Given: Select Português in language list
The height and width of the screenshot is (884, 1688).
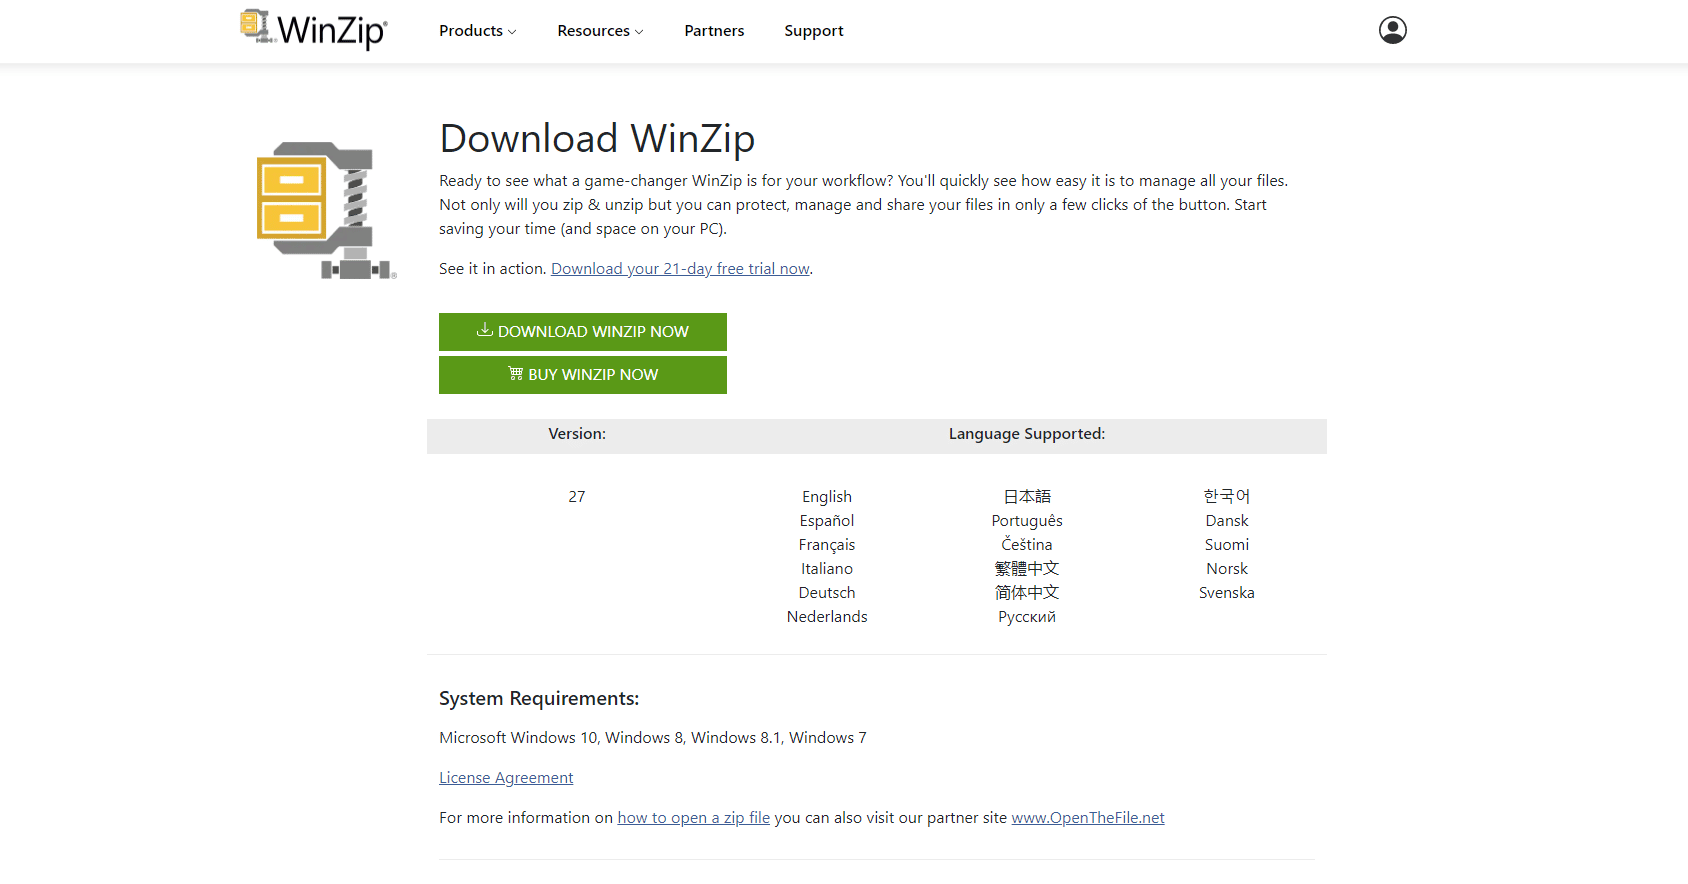Looking at the screenshot, I should coord(1027,521).
